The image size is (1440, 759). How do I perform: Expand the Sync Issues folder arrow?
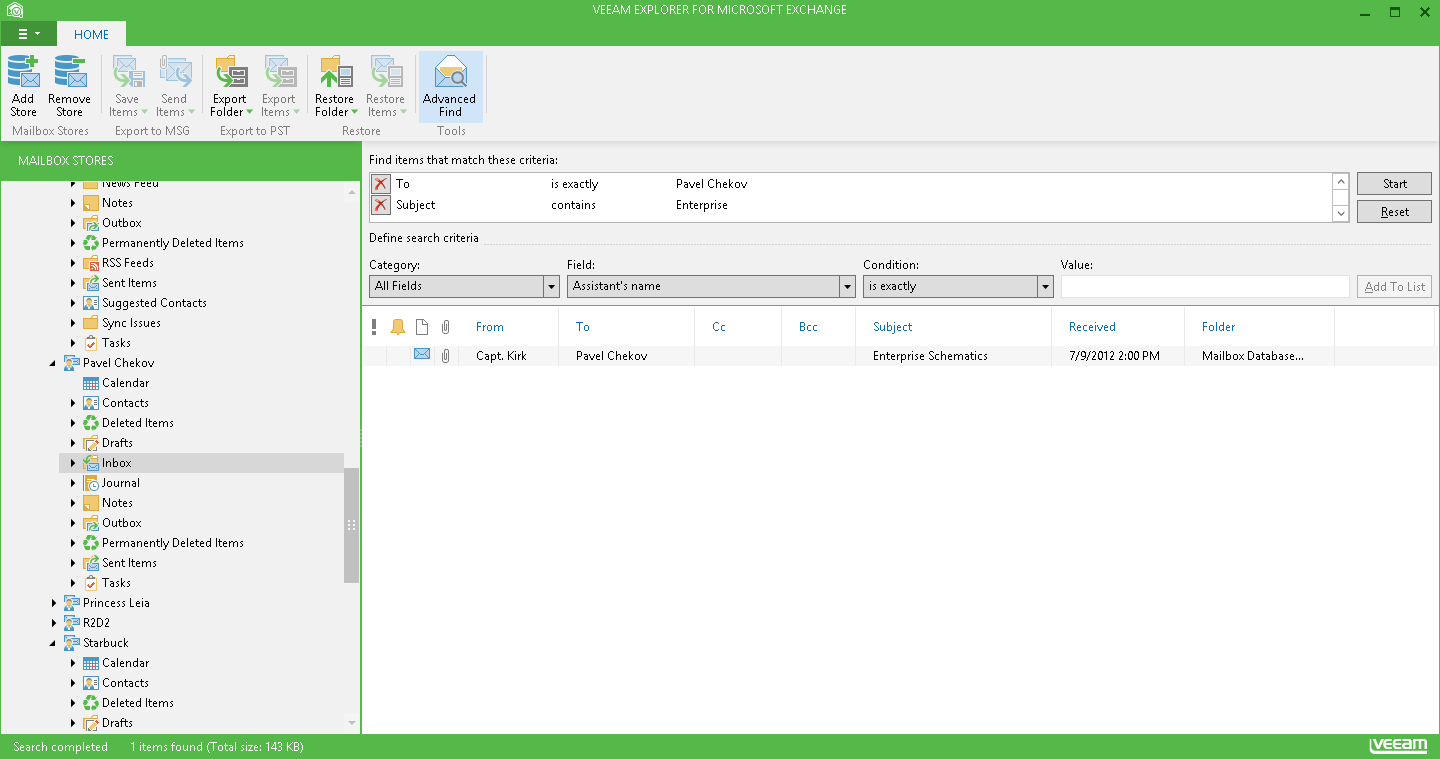73,323
